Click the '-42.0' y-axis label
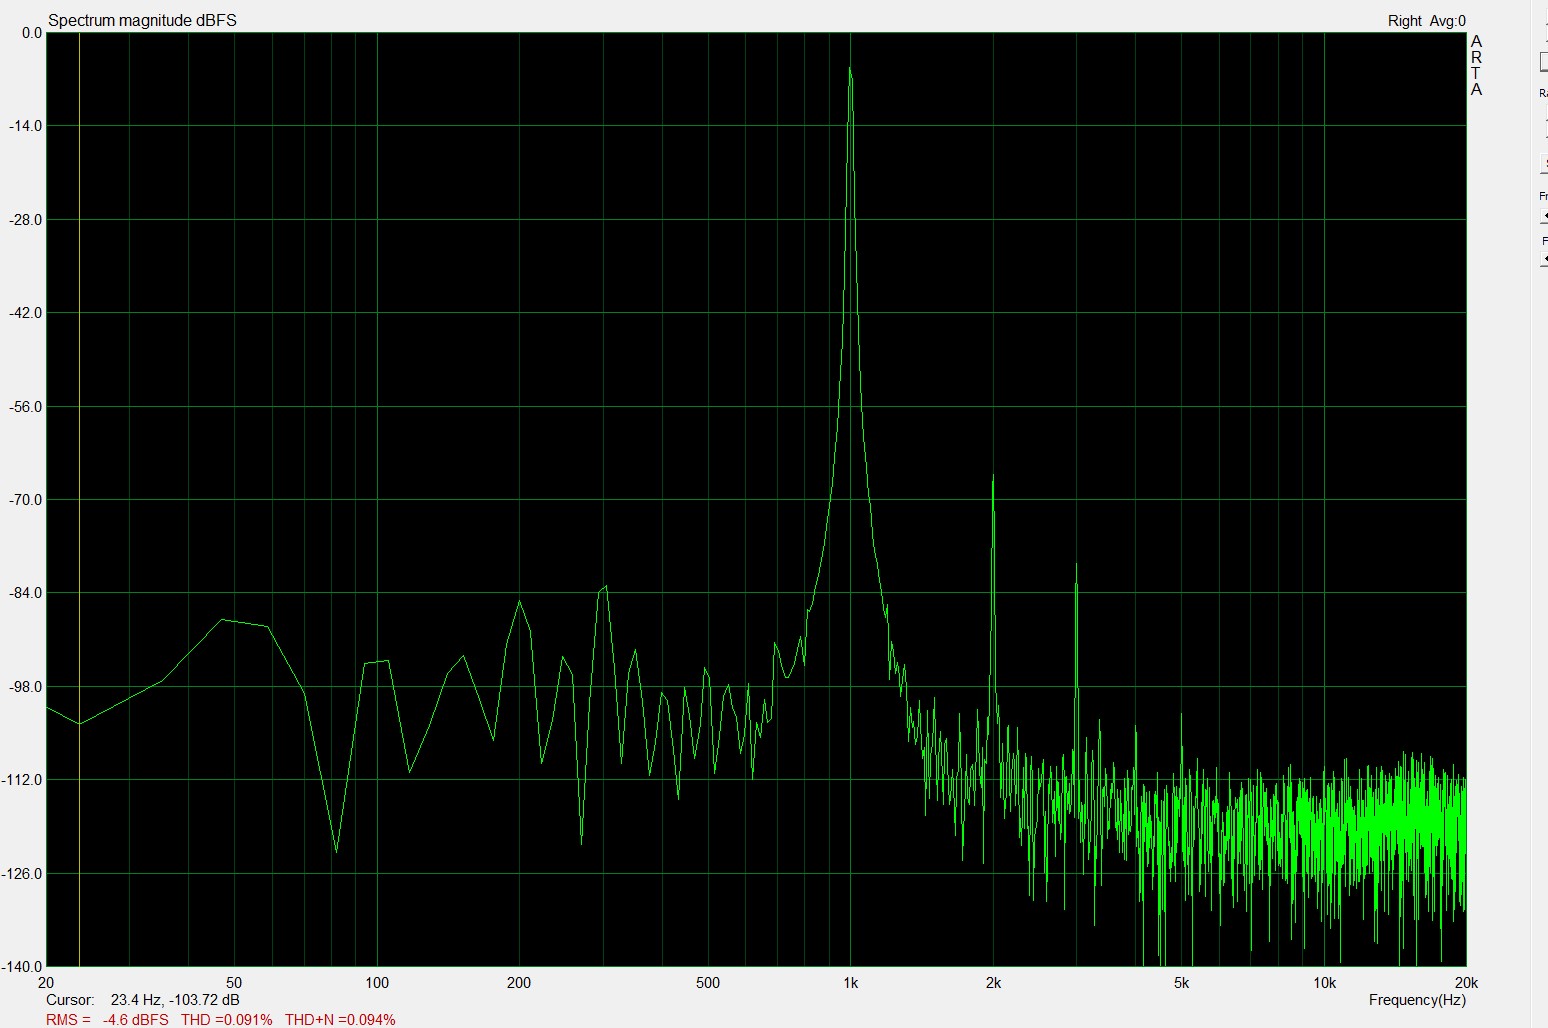This screenshot has height=1028, width=1548. (26, 313)
